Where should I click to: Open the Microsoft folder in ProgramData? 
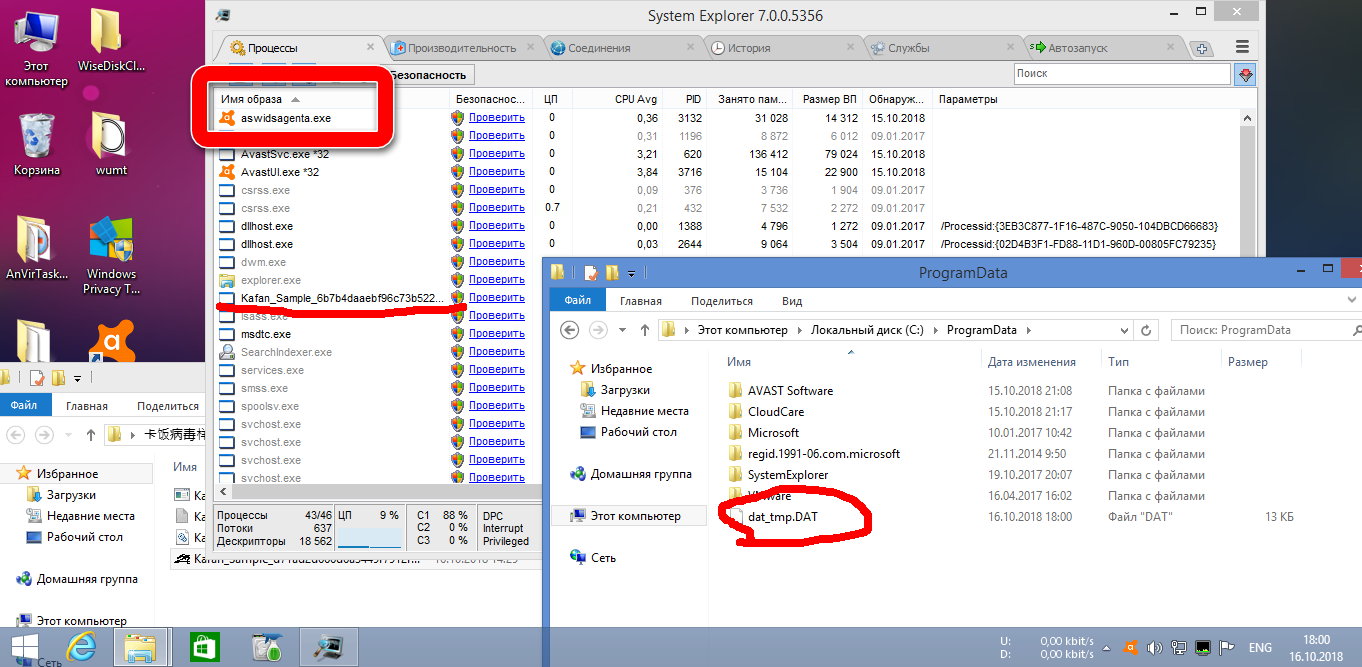[773, 433]
